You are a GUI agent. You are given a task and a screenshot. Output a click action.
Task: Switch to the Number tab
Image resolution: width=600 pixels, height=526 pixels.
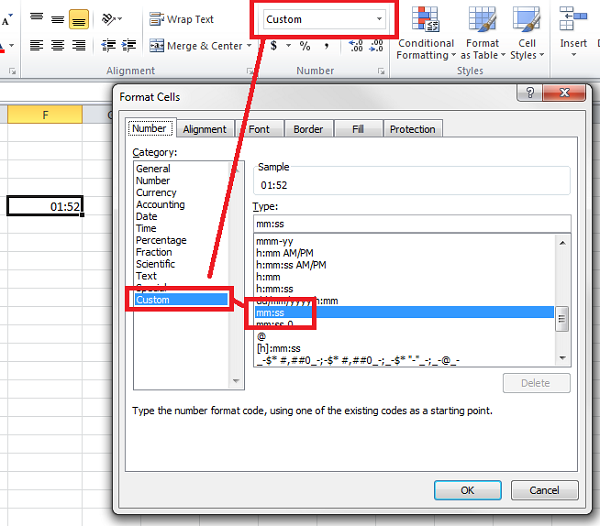tap(151, 128)
